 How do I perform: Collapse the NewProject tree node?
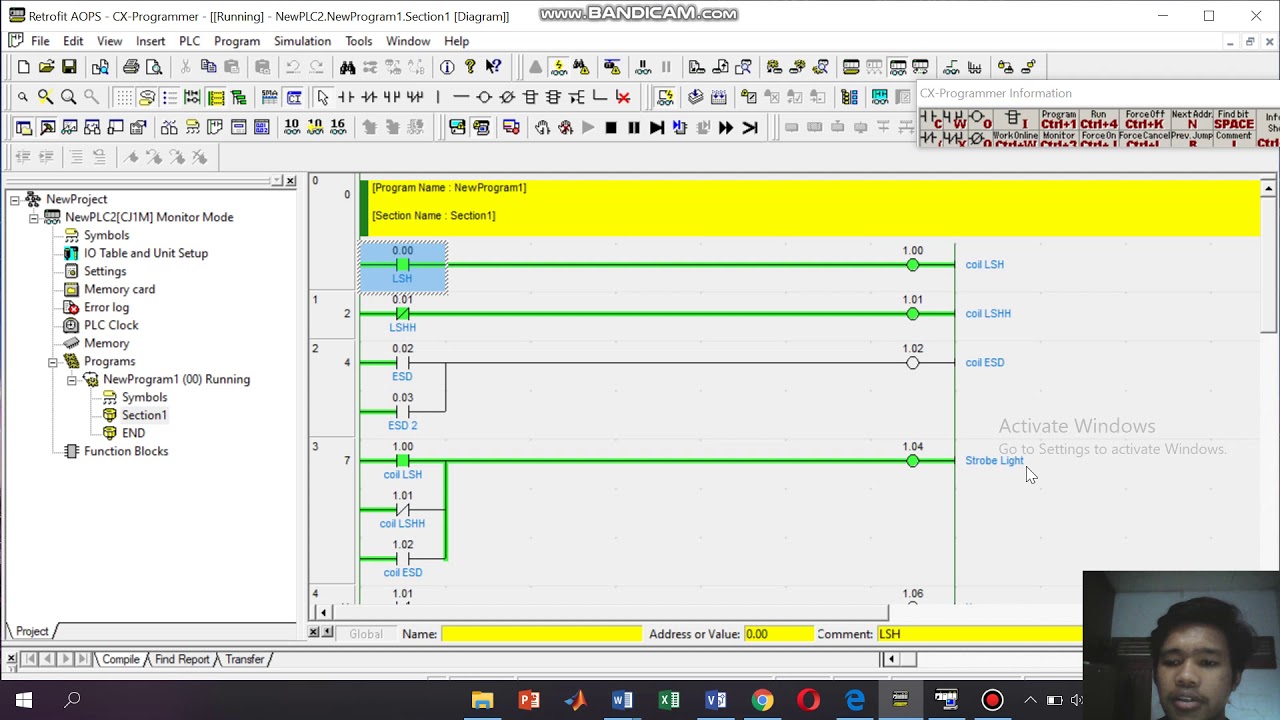click(x=15, y=200)
